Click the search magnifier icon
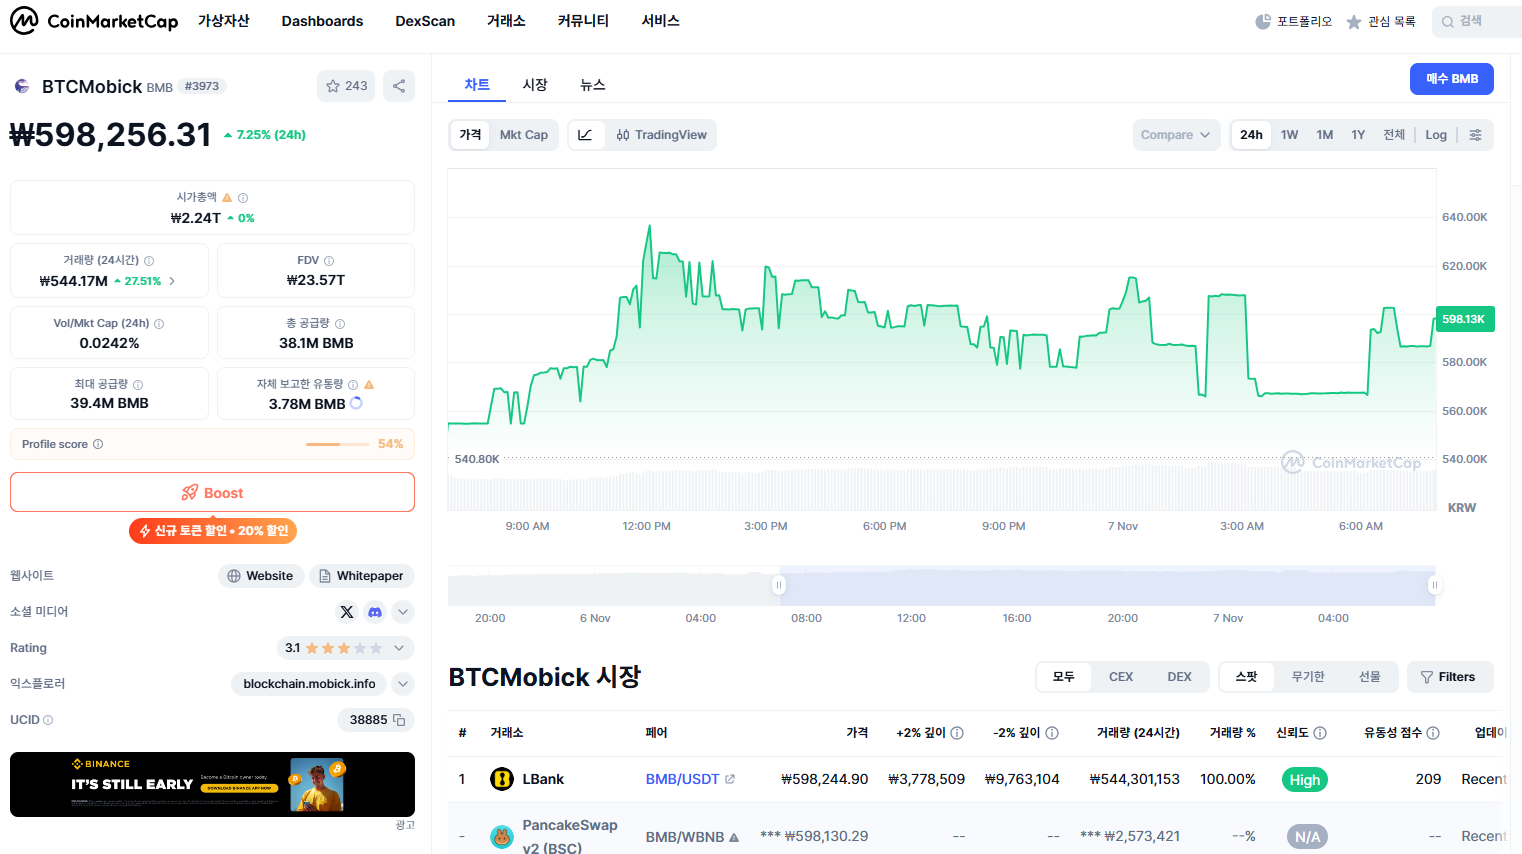Viewport: 1522px width, 854px height. [1447, 21]
